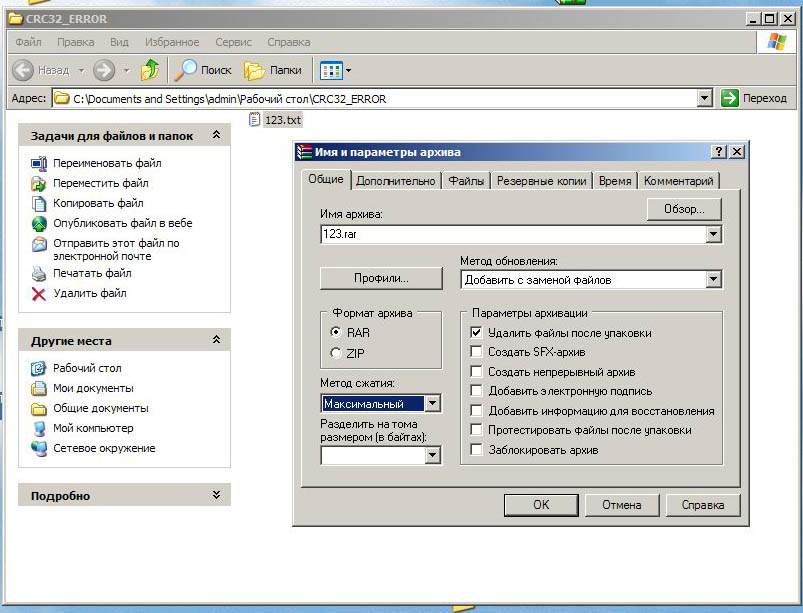Click the red X Delete file icon

[39, 293]
